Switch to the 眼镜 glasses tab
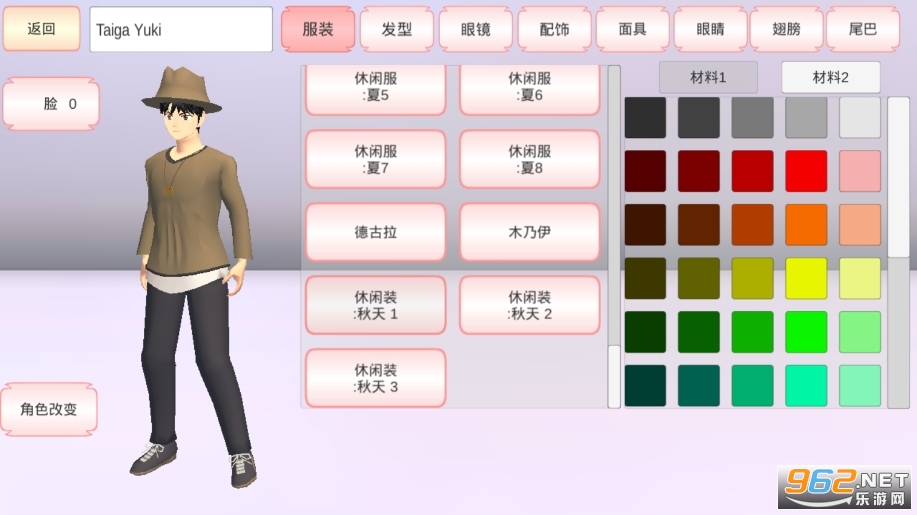Image resolution: width=917 pixels, height=515 pixels. pyautogui.click(x=476, y=30)
